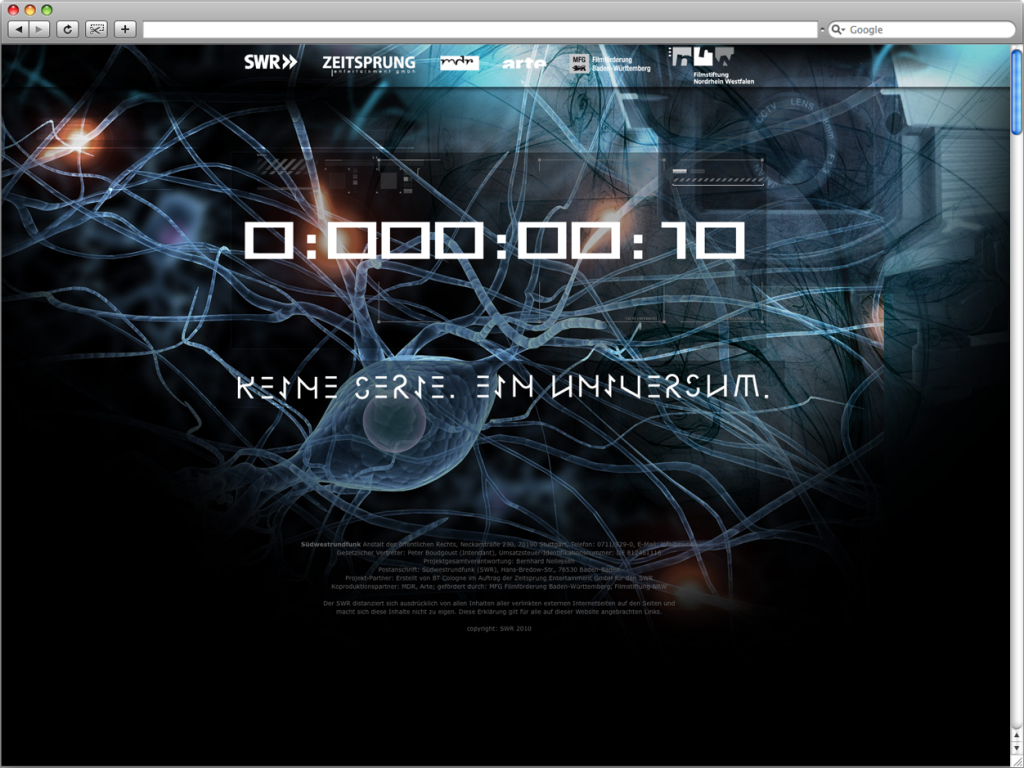1024x768 pixels.
Task: Click the Filmstiftung Nordrhein Westfalen logo
Action: (x=712, y=65)
